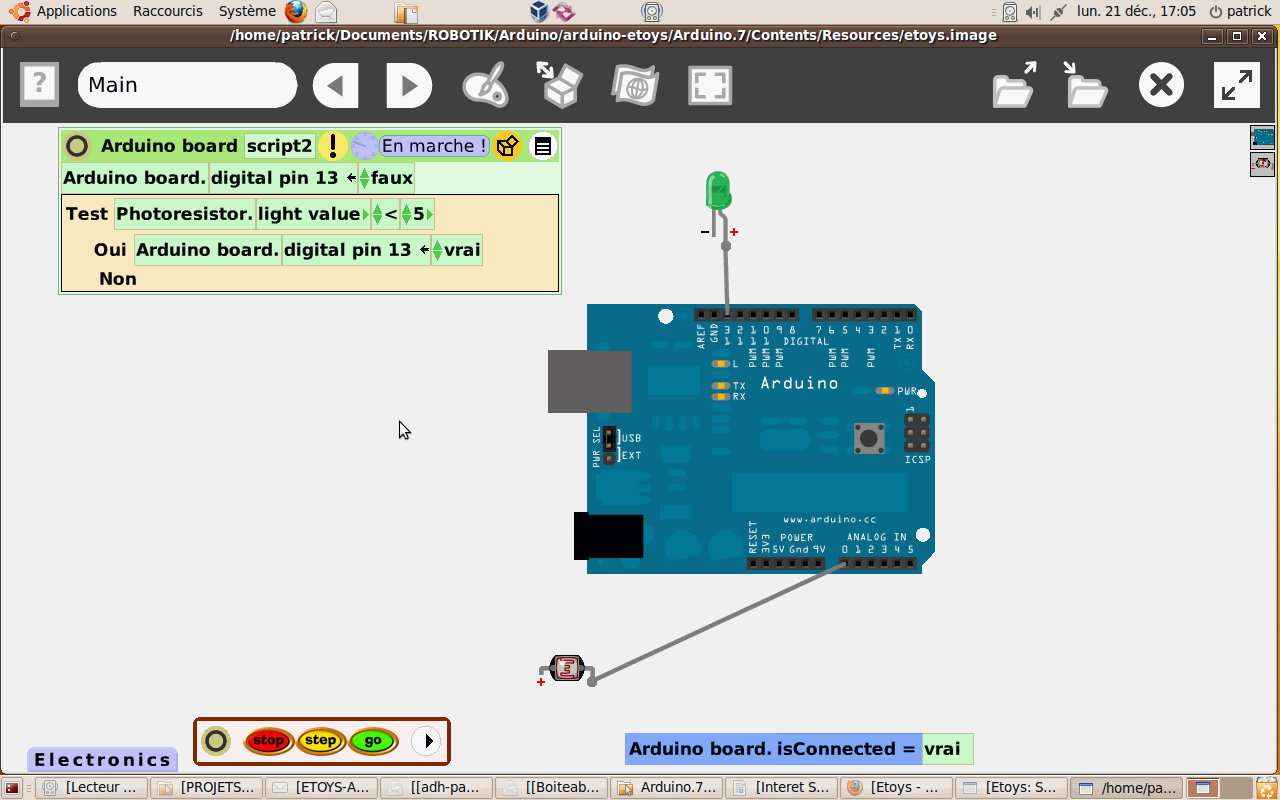The height and width of the screenshot is (800, 1280).
Task: Quit Etoys with the X circle
Action: (1161, 85)
